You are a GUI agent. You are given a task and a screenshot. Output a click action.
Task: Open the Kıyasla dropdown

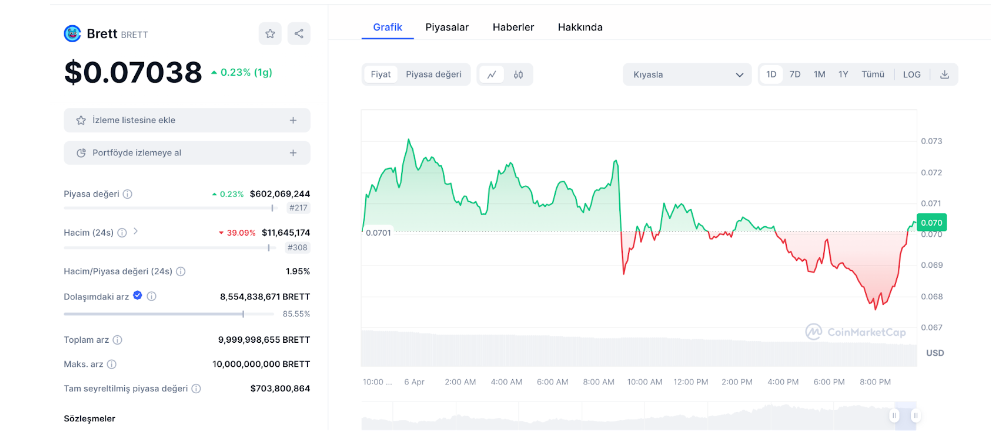(x=689, y=74)
